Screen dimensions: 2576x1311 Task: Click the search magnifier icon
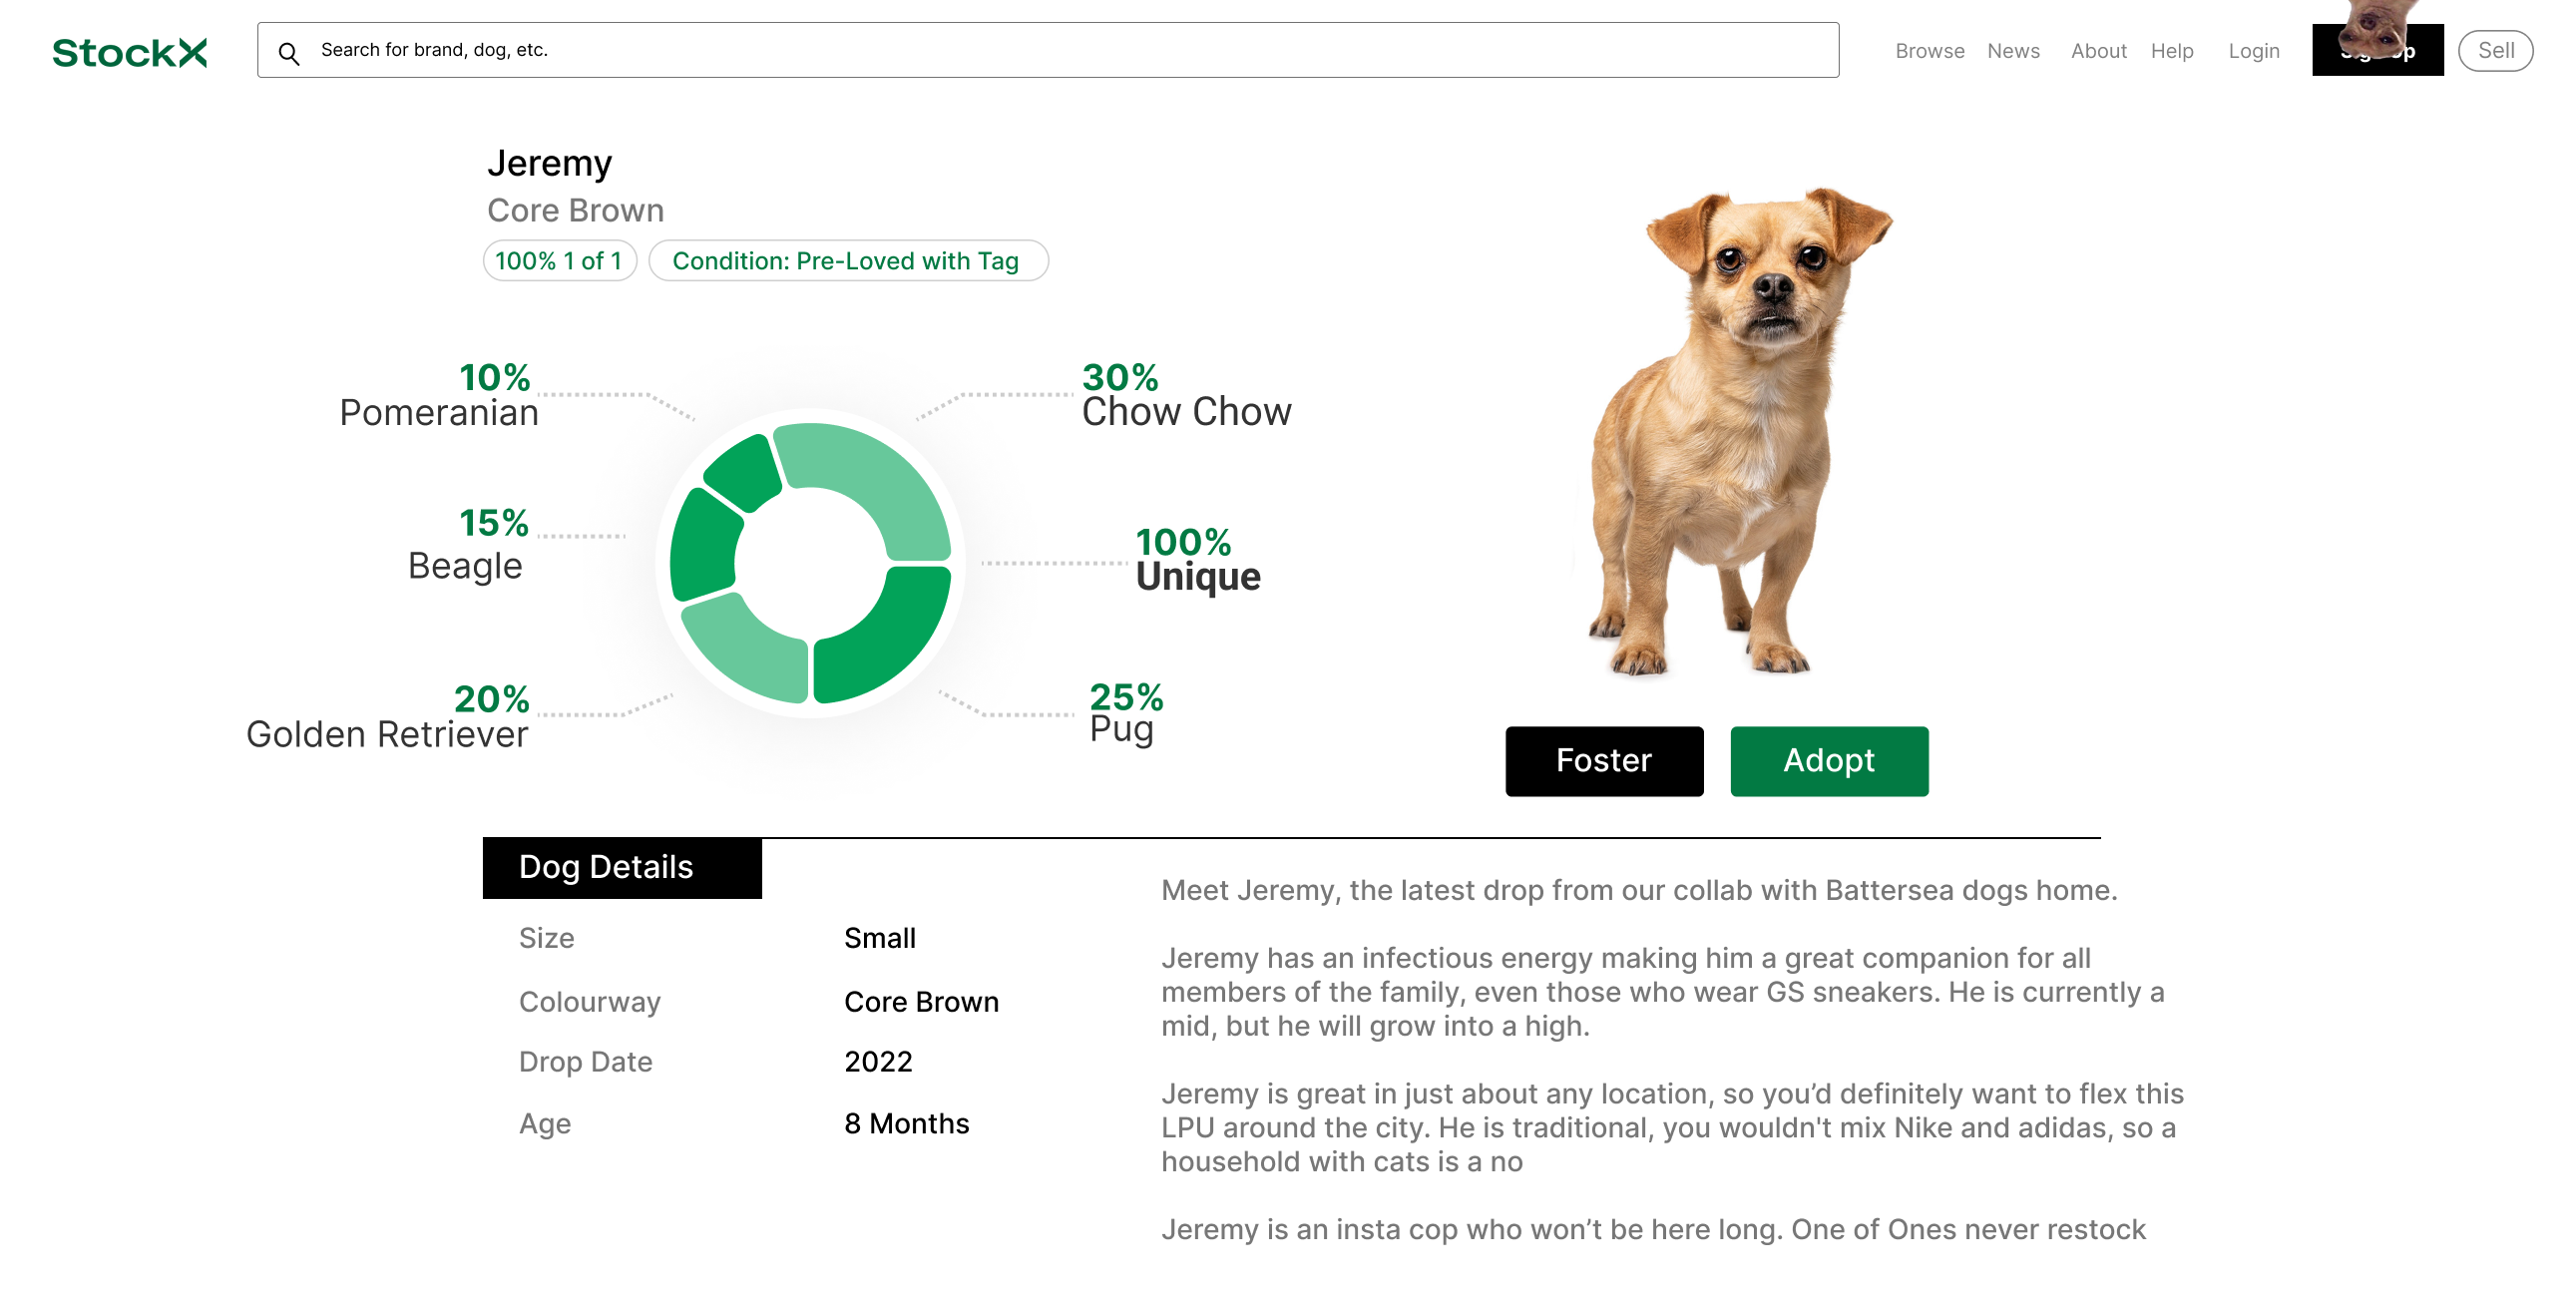(289, 53)
